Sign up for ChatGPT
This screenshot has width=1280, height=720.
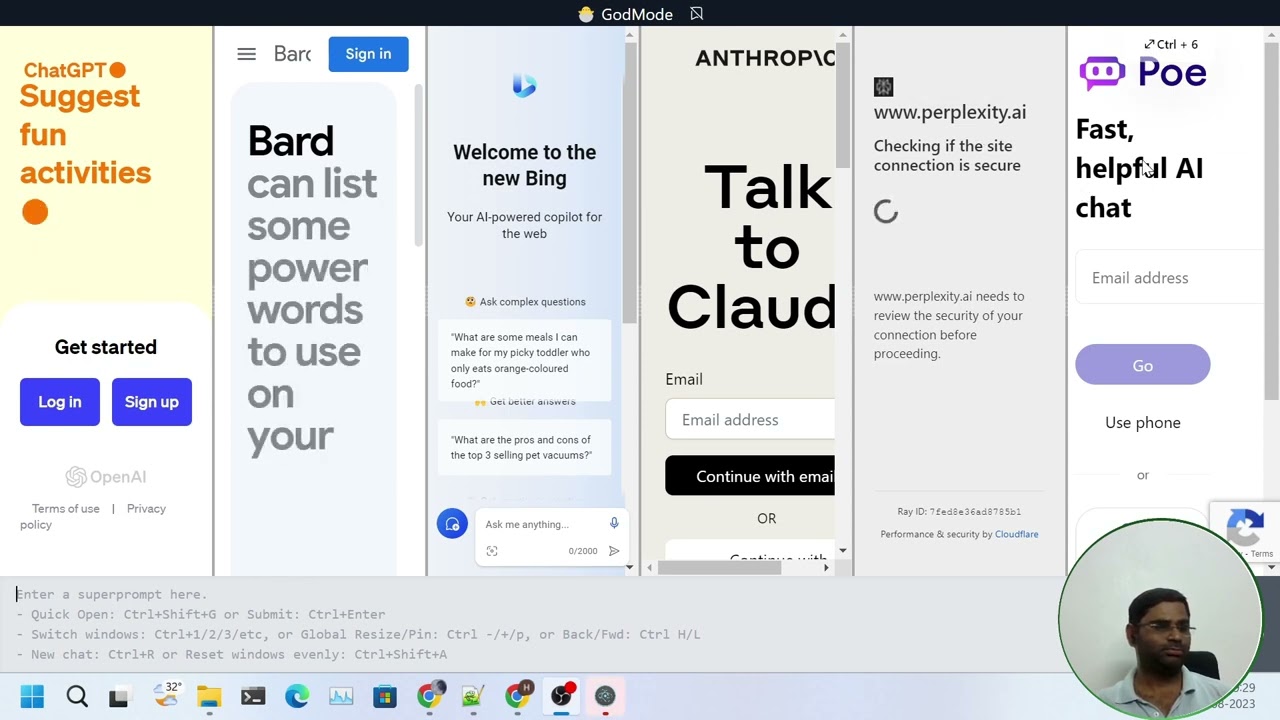click(152, 402)
